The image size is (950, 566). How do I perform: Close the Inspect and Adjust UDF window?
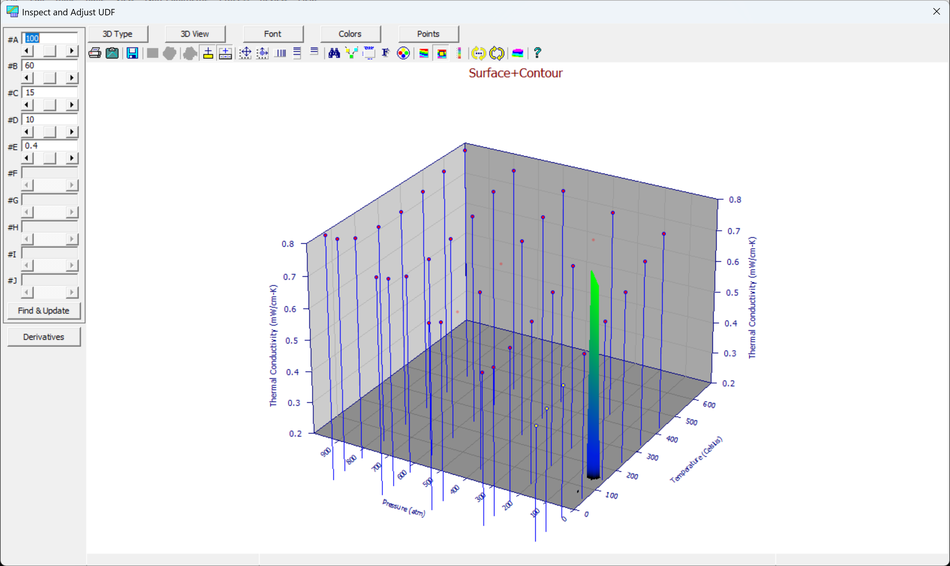coord(936,12)
